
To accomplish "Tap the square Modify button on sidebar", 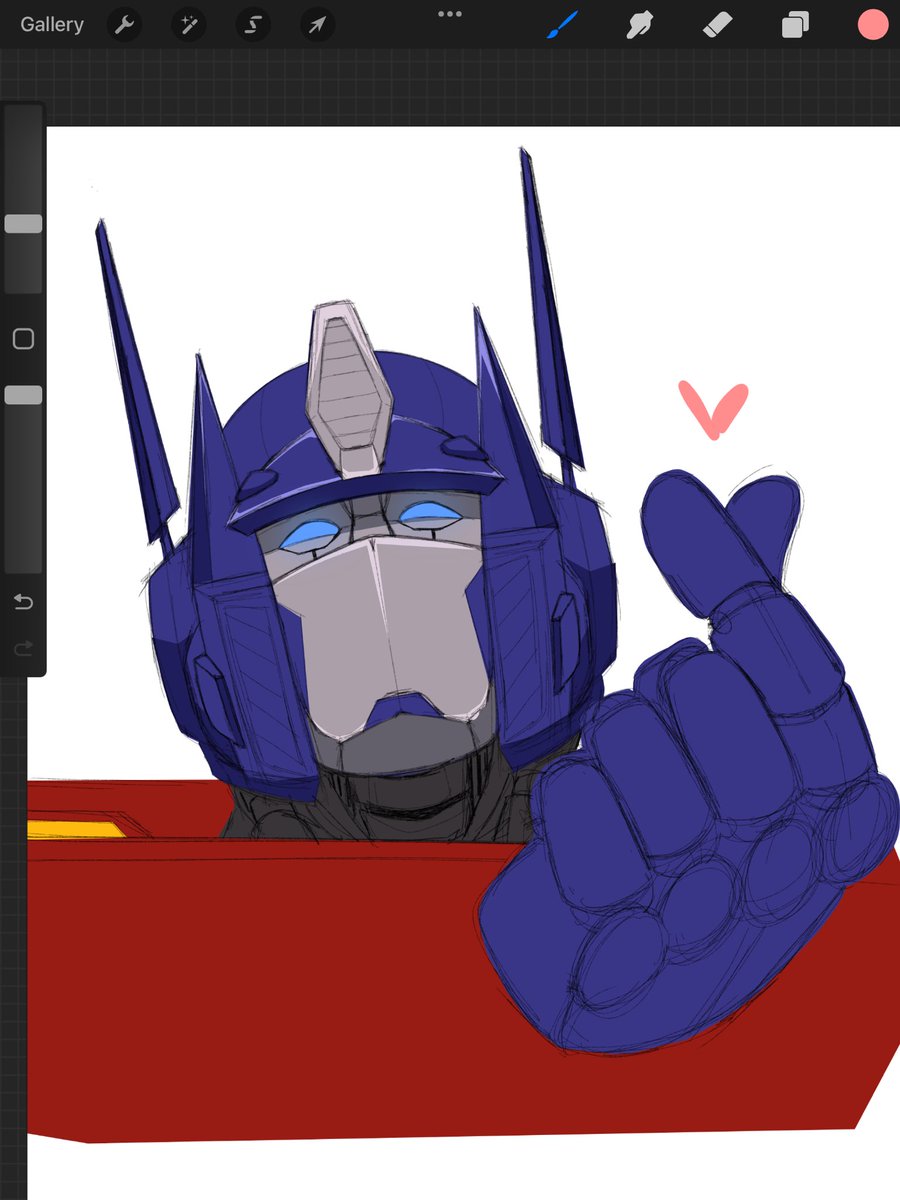I will [x=23, y=339].
